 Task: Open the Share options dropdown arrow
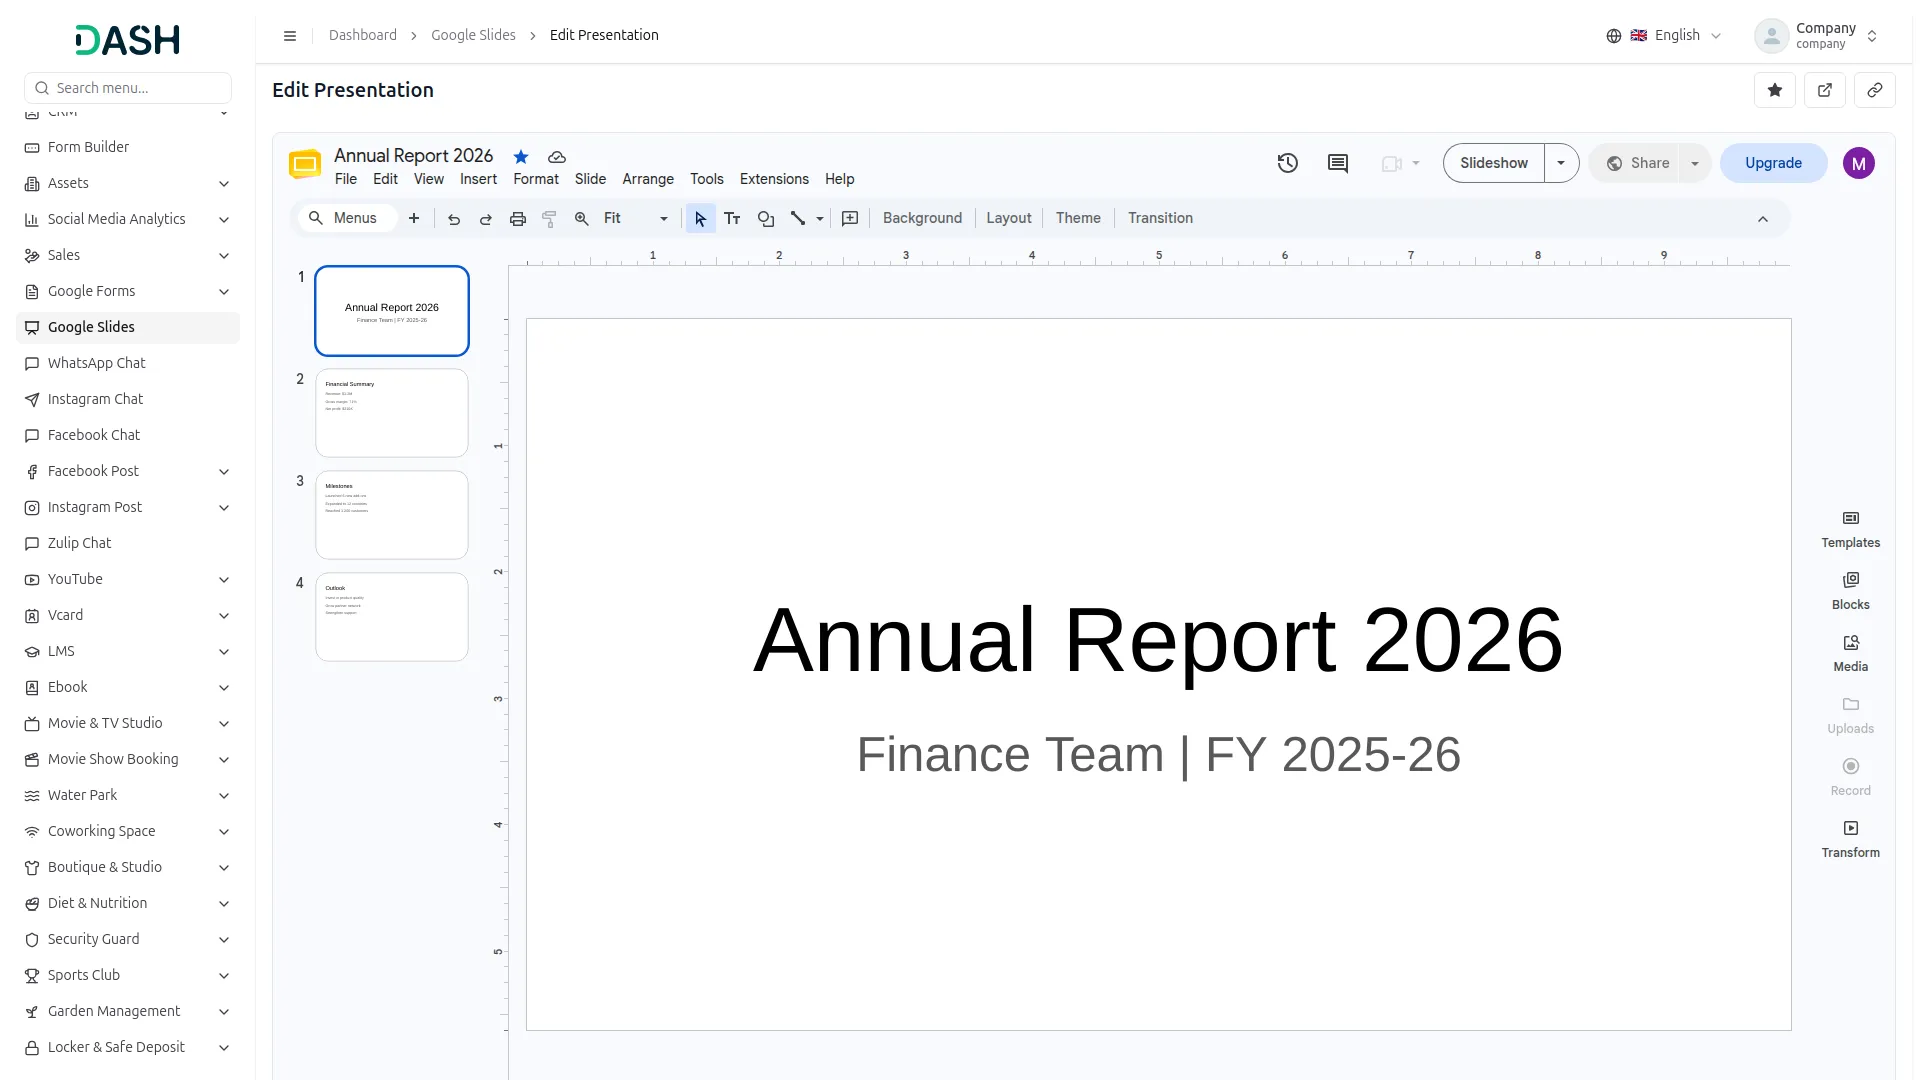click(1695, 163)
